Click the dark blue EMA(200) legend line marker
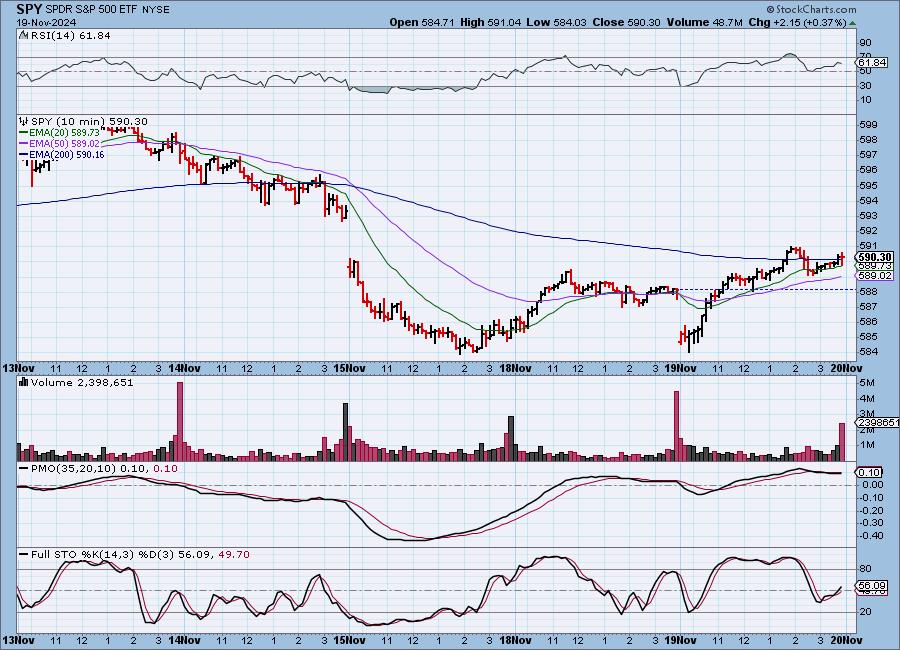Screen dimensions: 900x650 pyautogui.click(x=24, y=154)
